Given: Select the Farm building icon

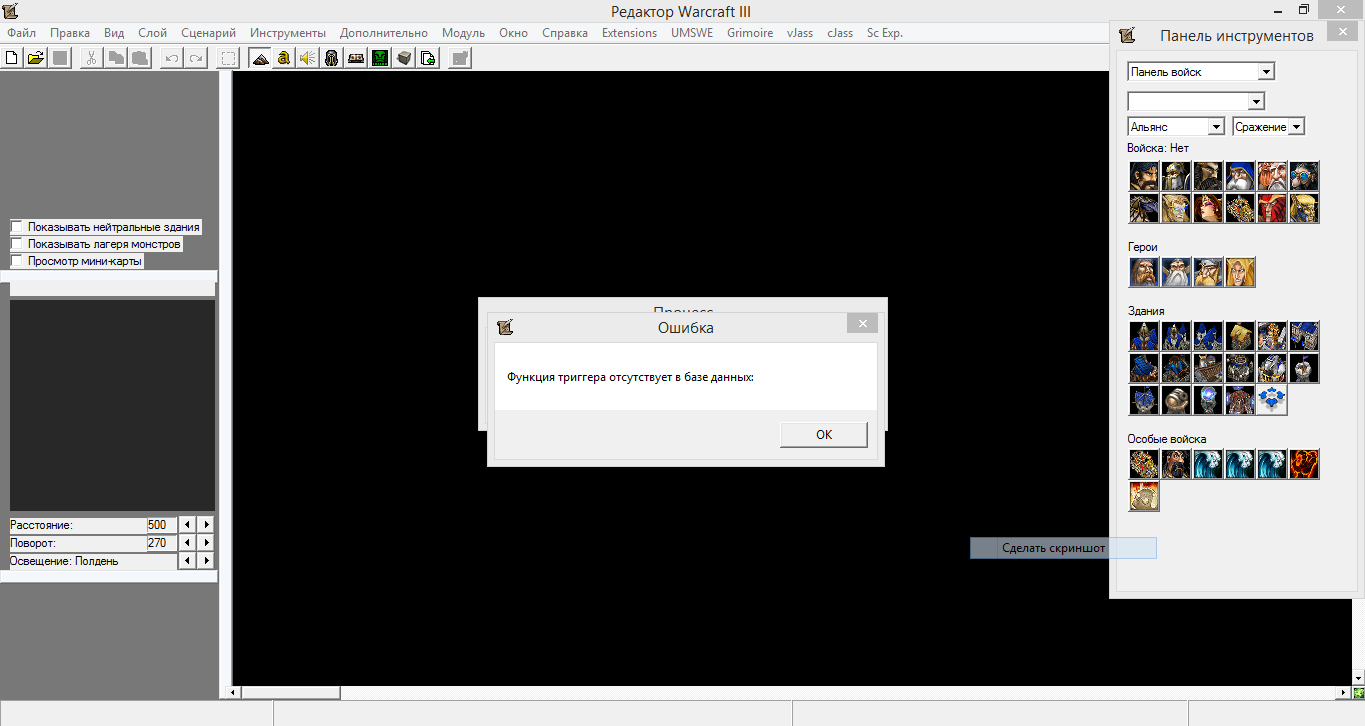Looking at the screenshot, I should click(1240, 336).
